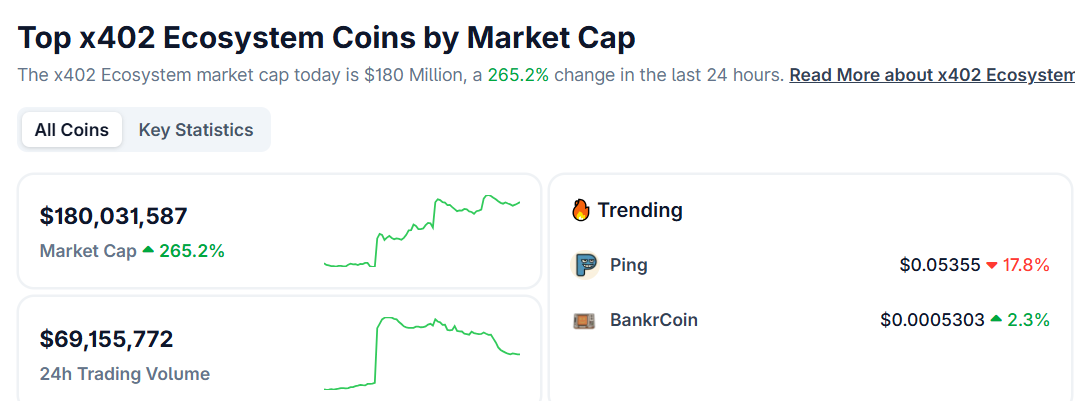Click the $180,031,587 market cap value
The image size is (1075, 401).
114,216
